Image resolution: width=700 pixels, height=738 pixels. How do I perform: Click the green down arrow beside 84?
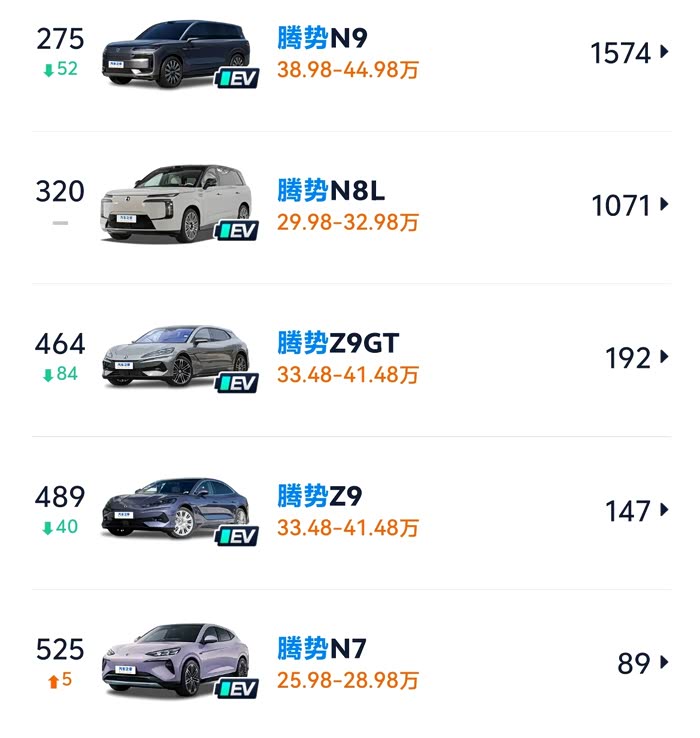pyautogui.click(x=47, y=375)
